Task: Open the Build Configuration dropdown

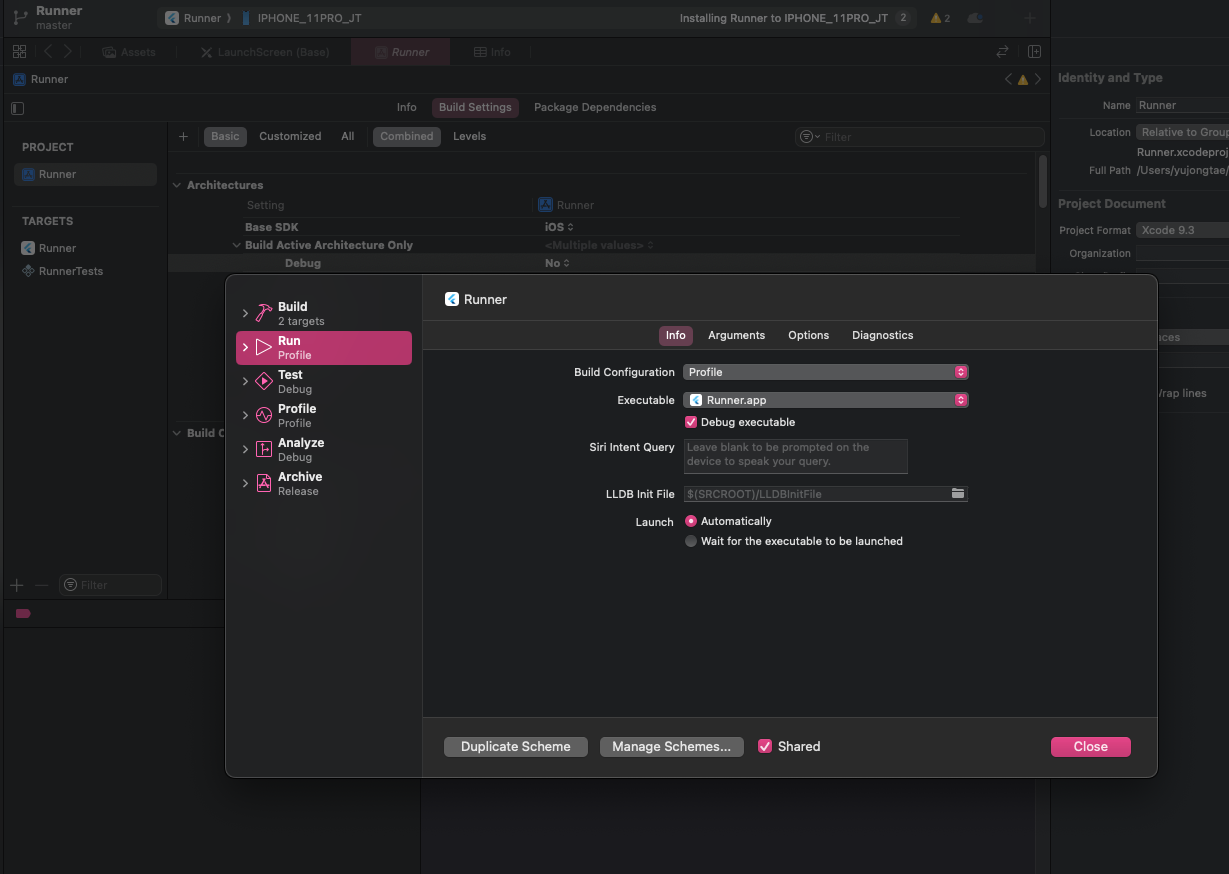Action: pos(825,372)
